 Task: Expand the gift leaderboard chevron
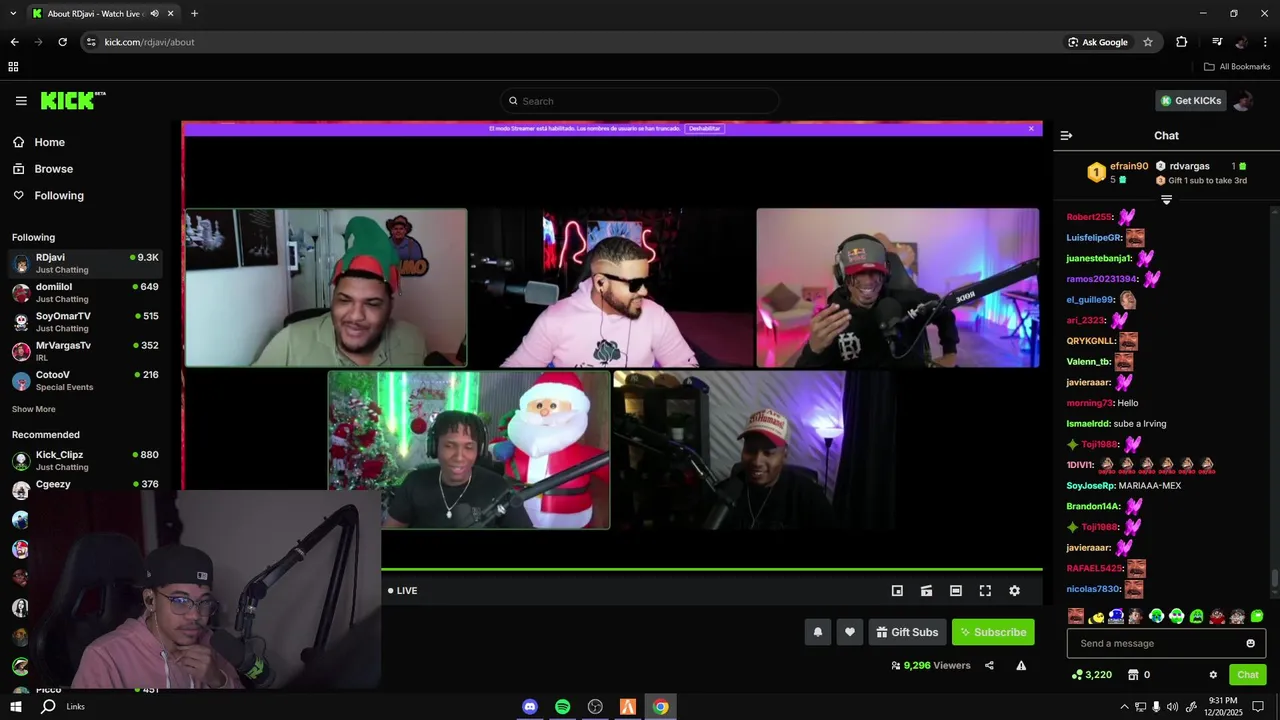point(1166,200)
